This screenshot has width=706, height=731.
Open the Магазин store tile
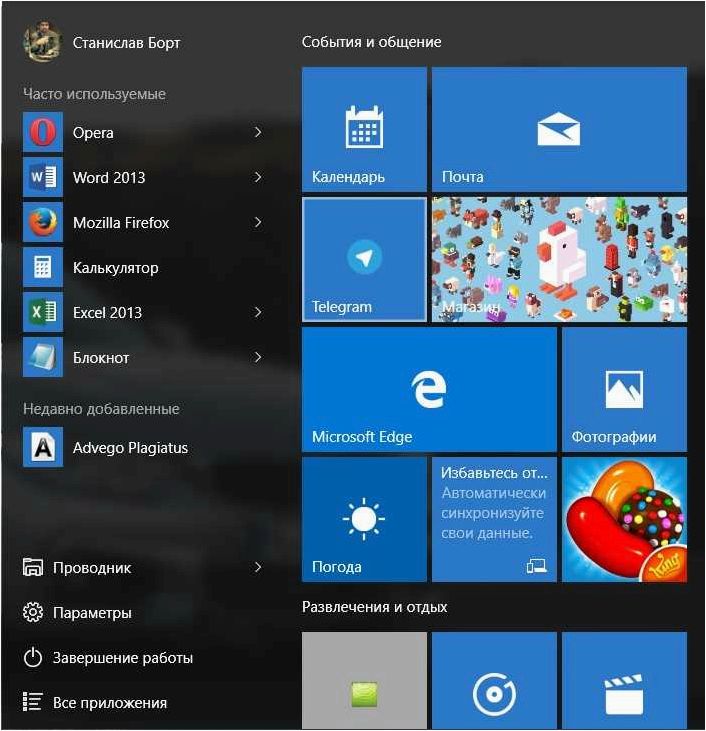[x=559, y=259]
